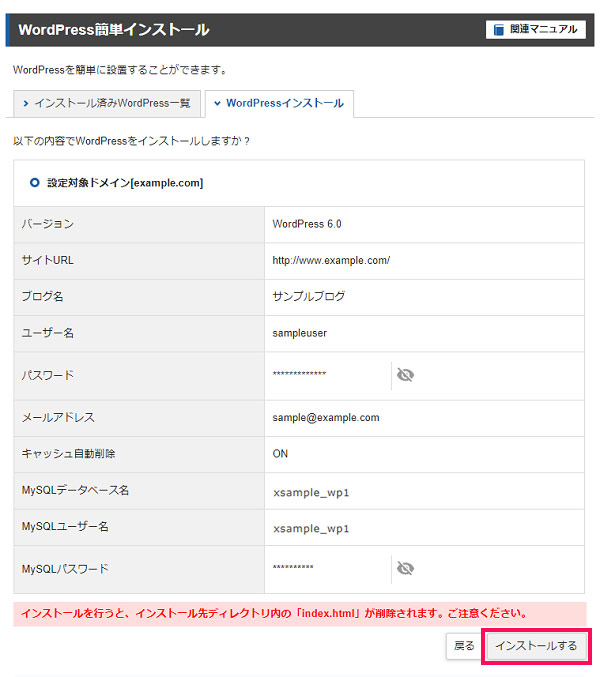This screenshot has height=677, width=600.
Task: Click the メールアドレス row label
Action: tap(58, 417)
